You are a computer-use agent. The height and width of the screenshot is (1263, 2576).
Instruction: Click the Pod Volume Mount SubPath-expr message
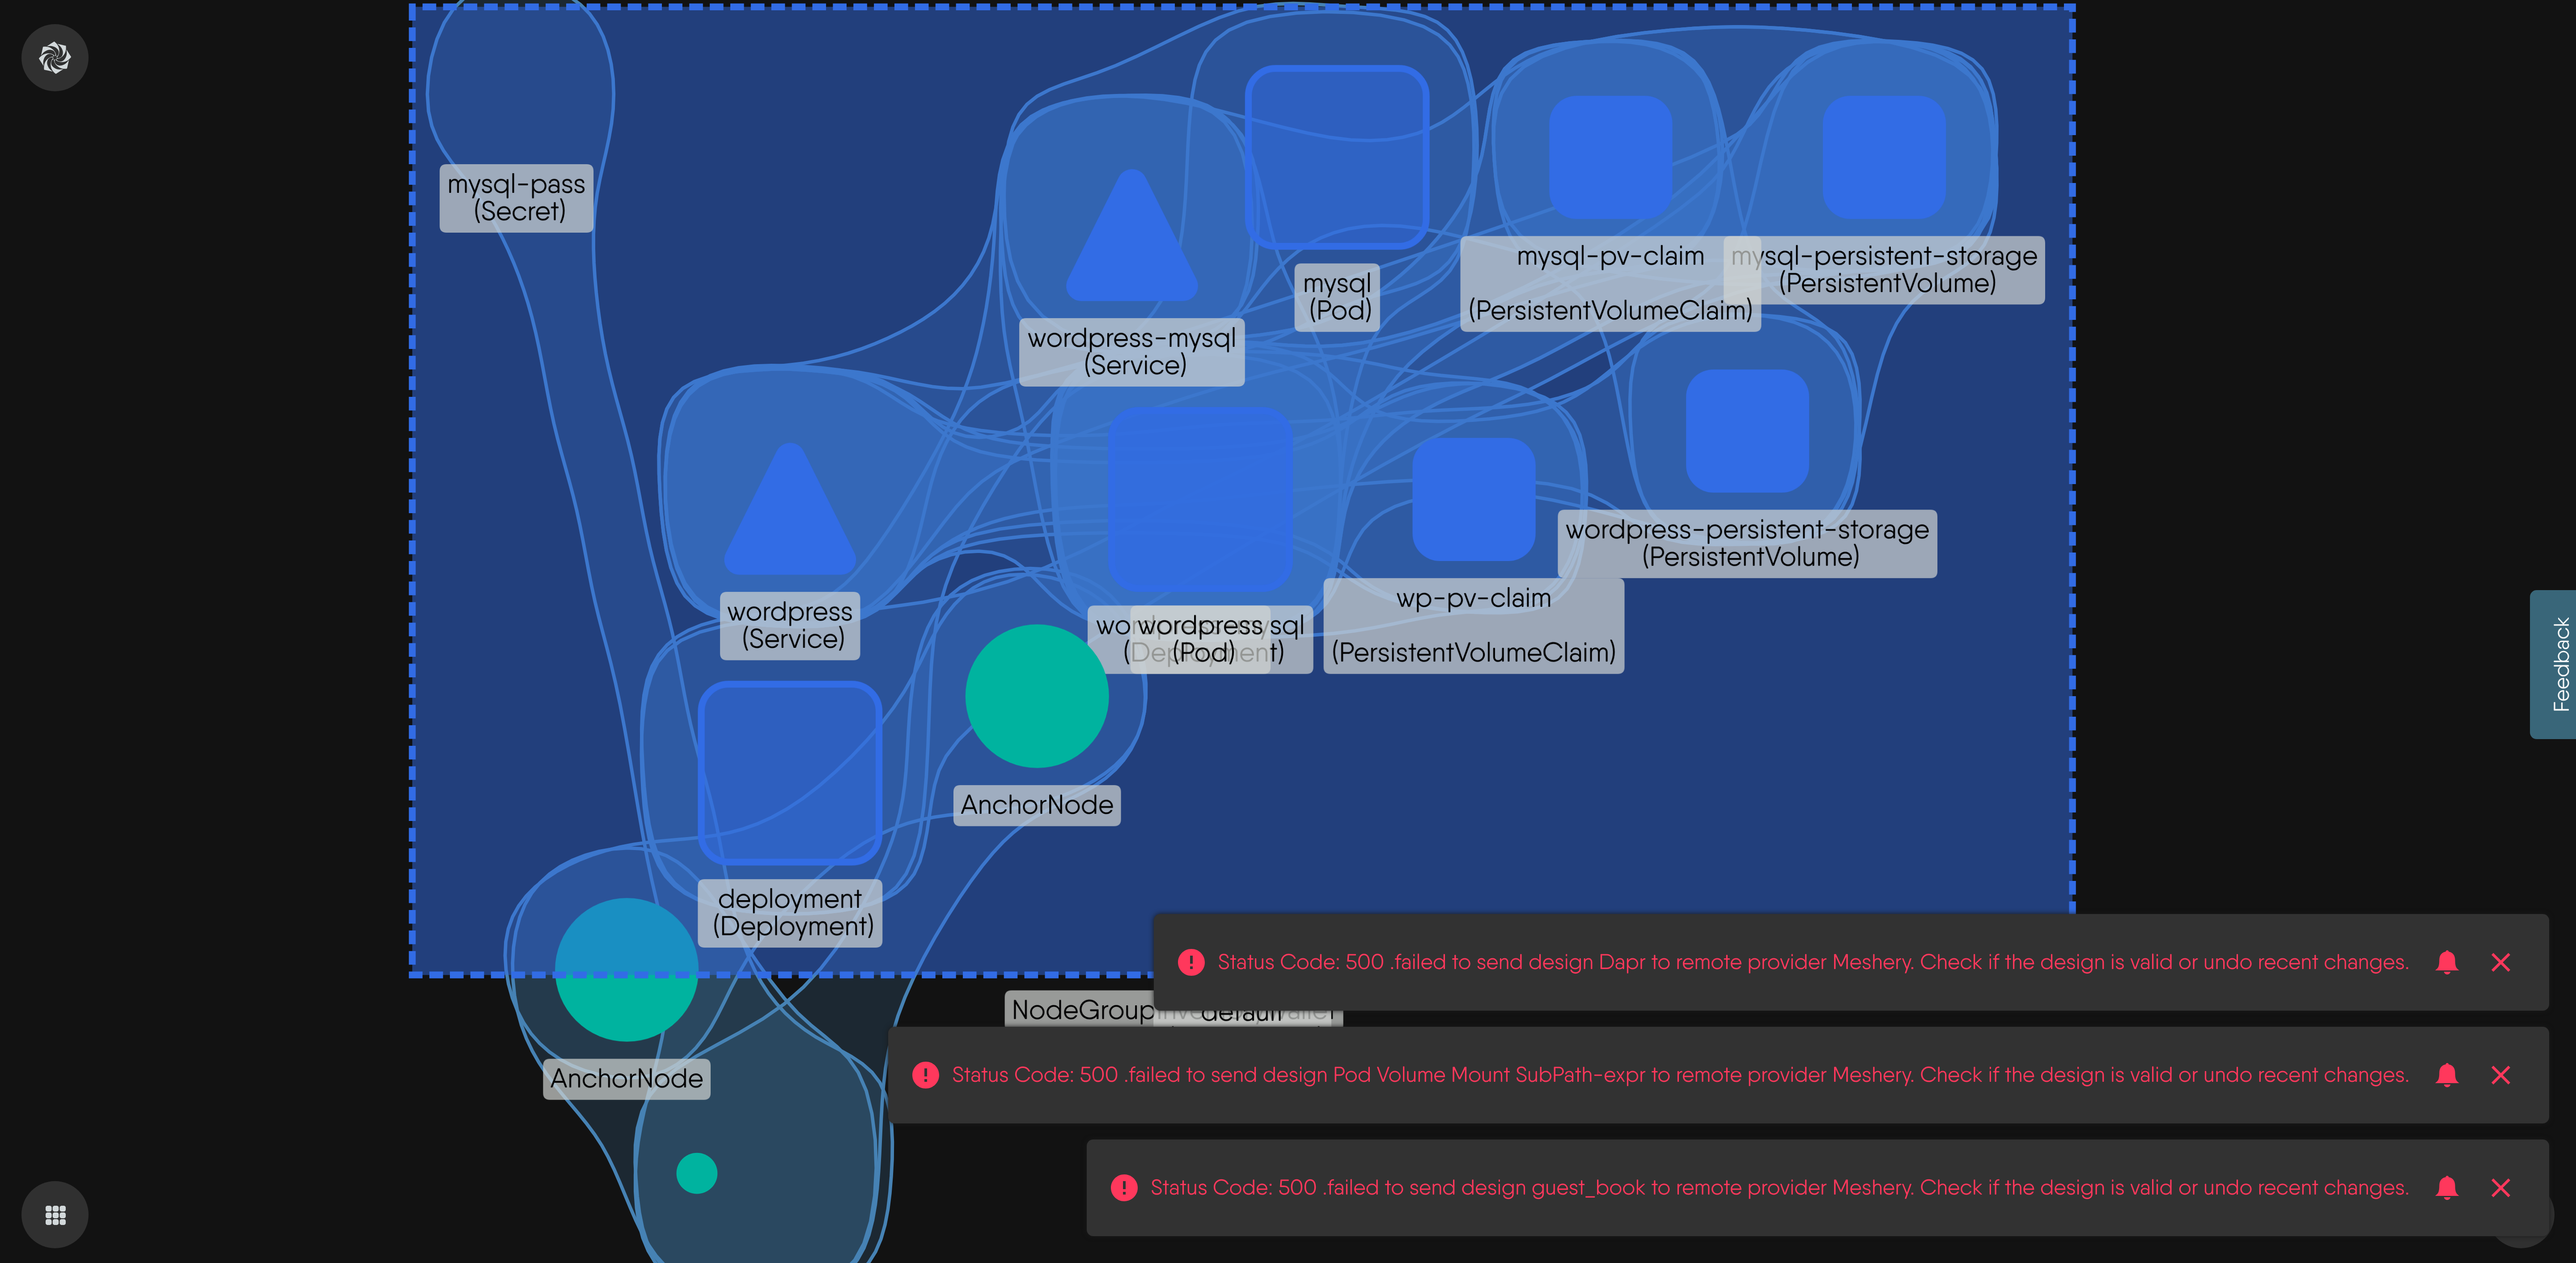(x=1680, y=1075)
